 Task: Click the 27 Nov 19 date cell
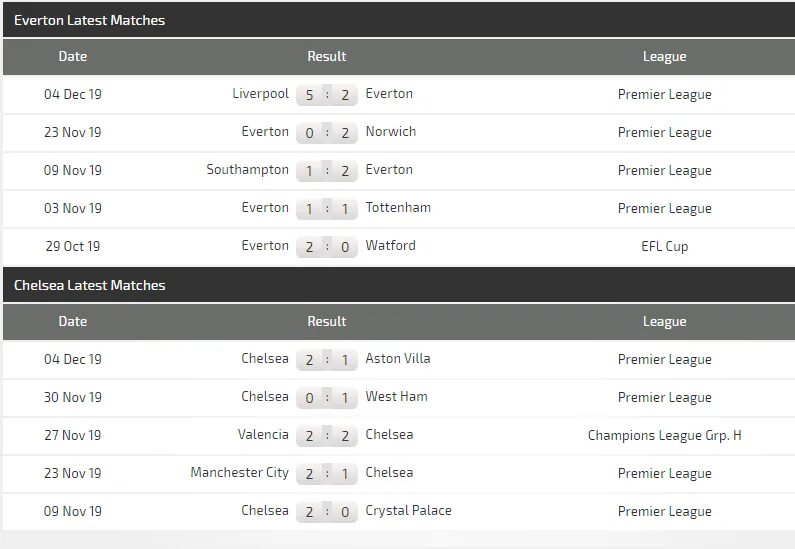click(73, 435)
